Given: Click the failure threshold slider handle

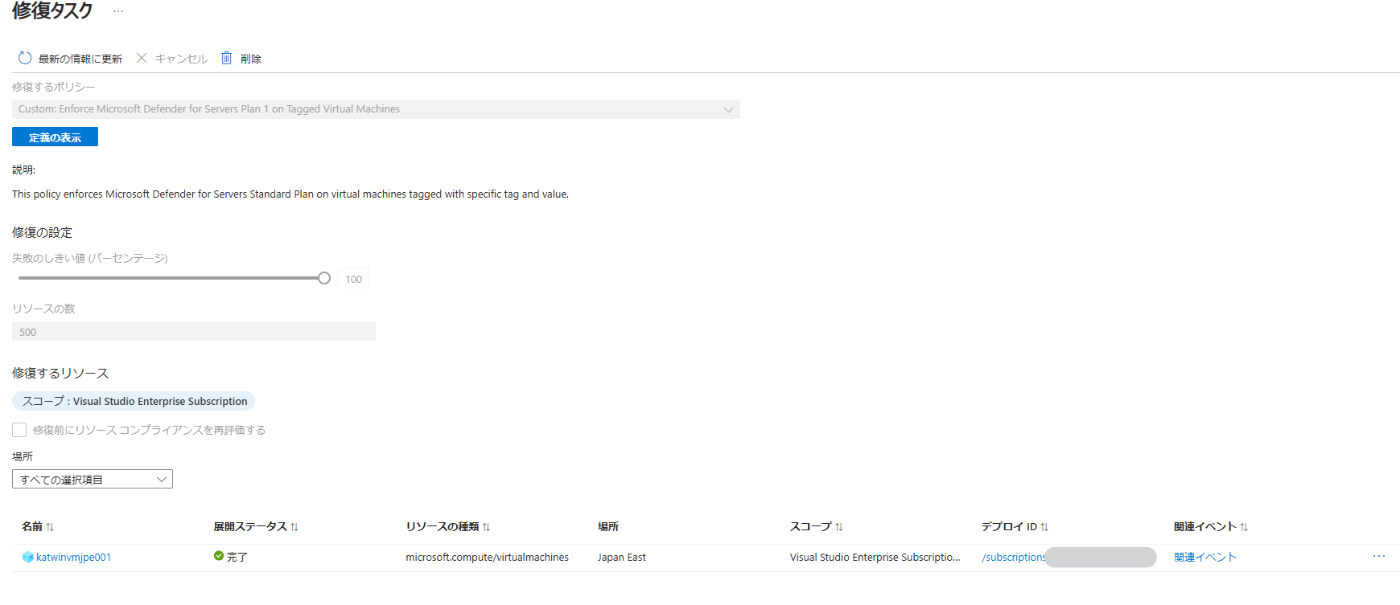Looking at the screenshot, I should point(324,278).
